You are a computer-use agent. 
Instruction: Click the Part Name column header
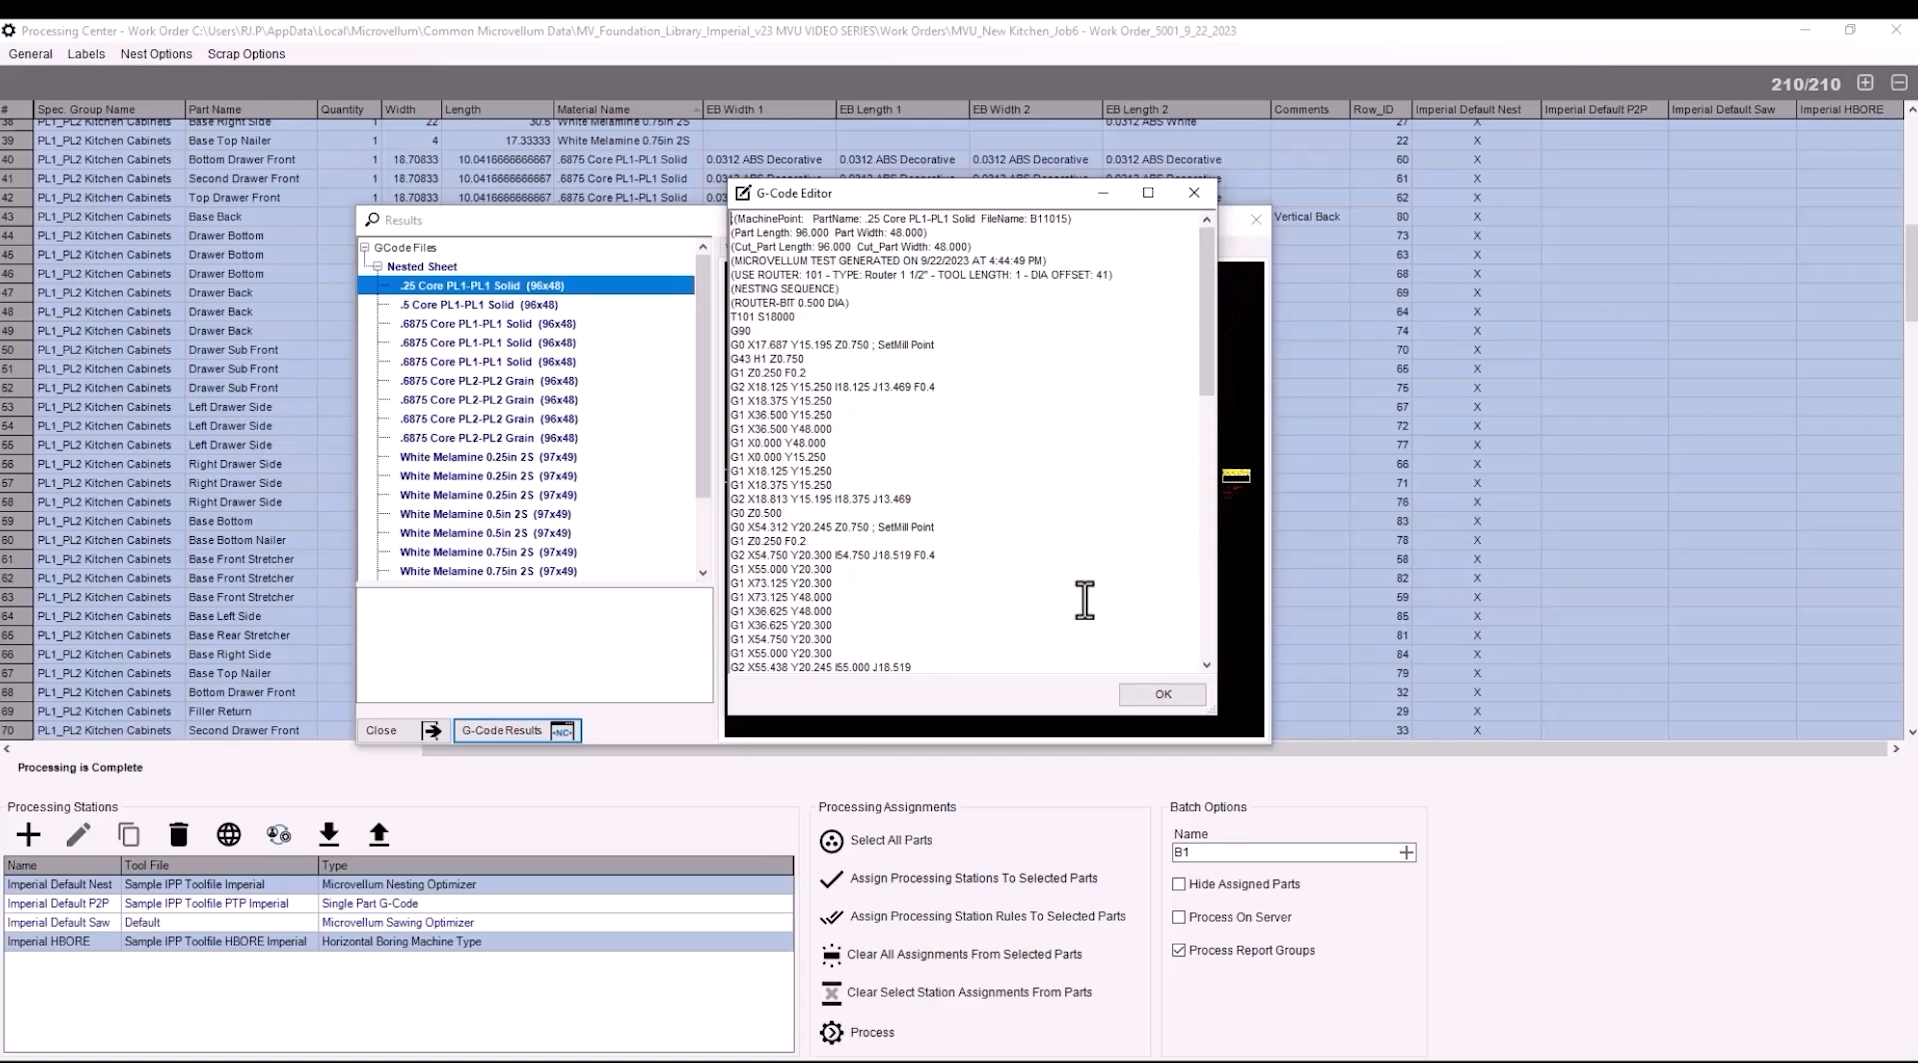tap(250, 110)
